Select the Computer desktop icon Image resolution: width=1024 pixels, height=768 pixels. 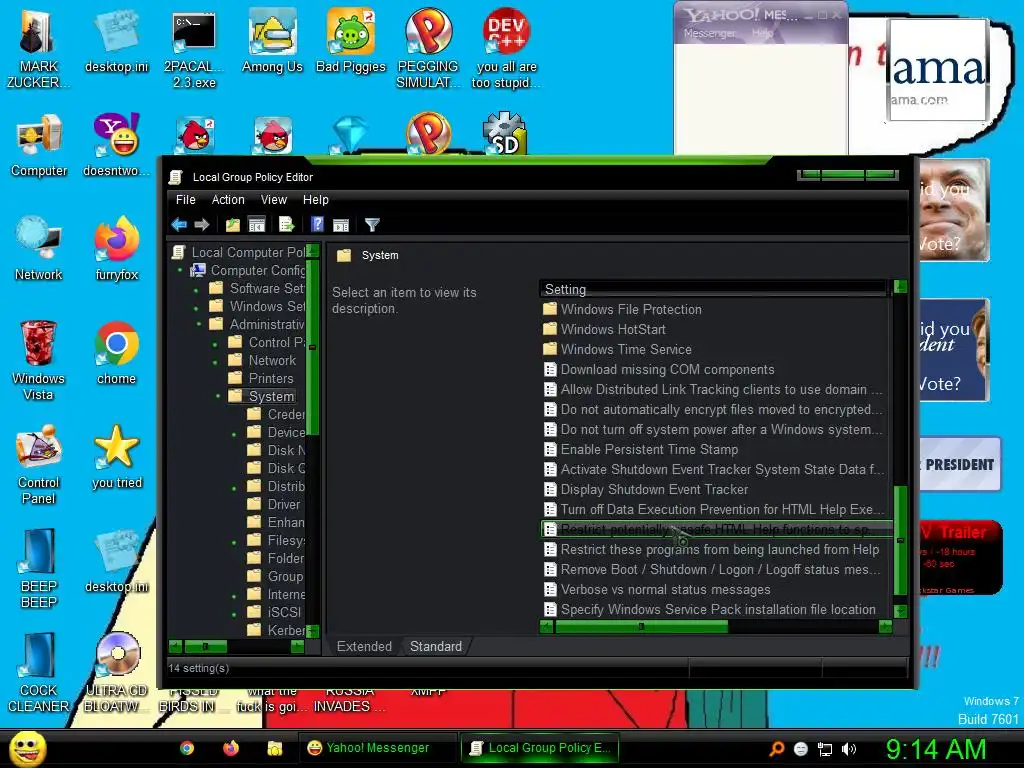click(39, 145)
